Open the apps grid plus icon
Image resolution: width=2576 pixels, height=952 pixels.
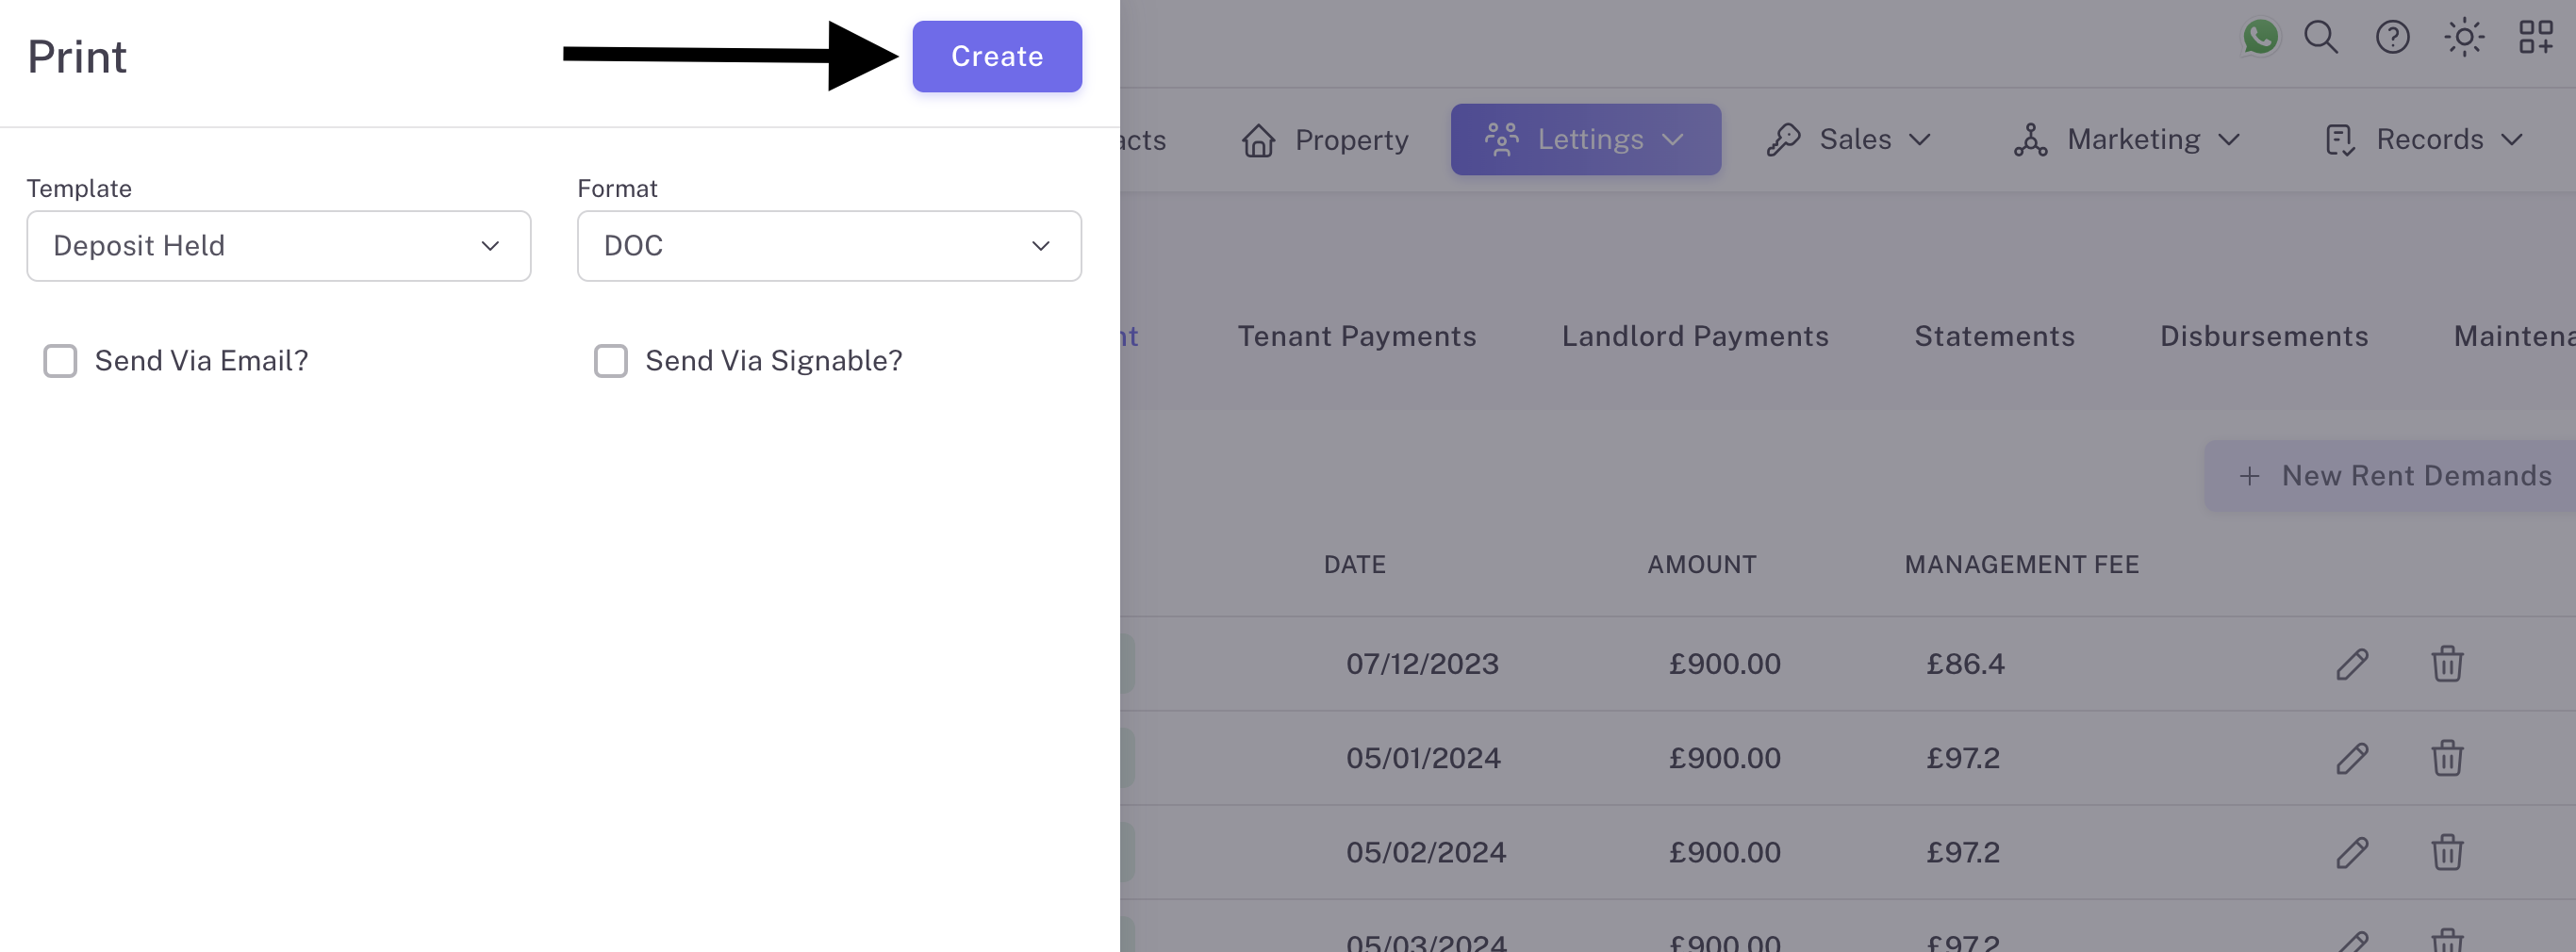click(2536, 38)
